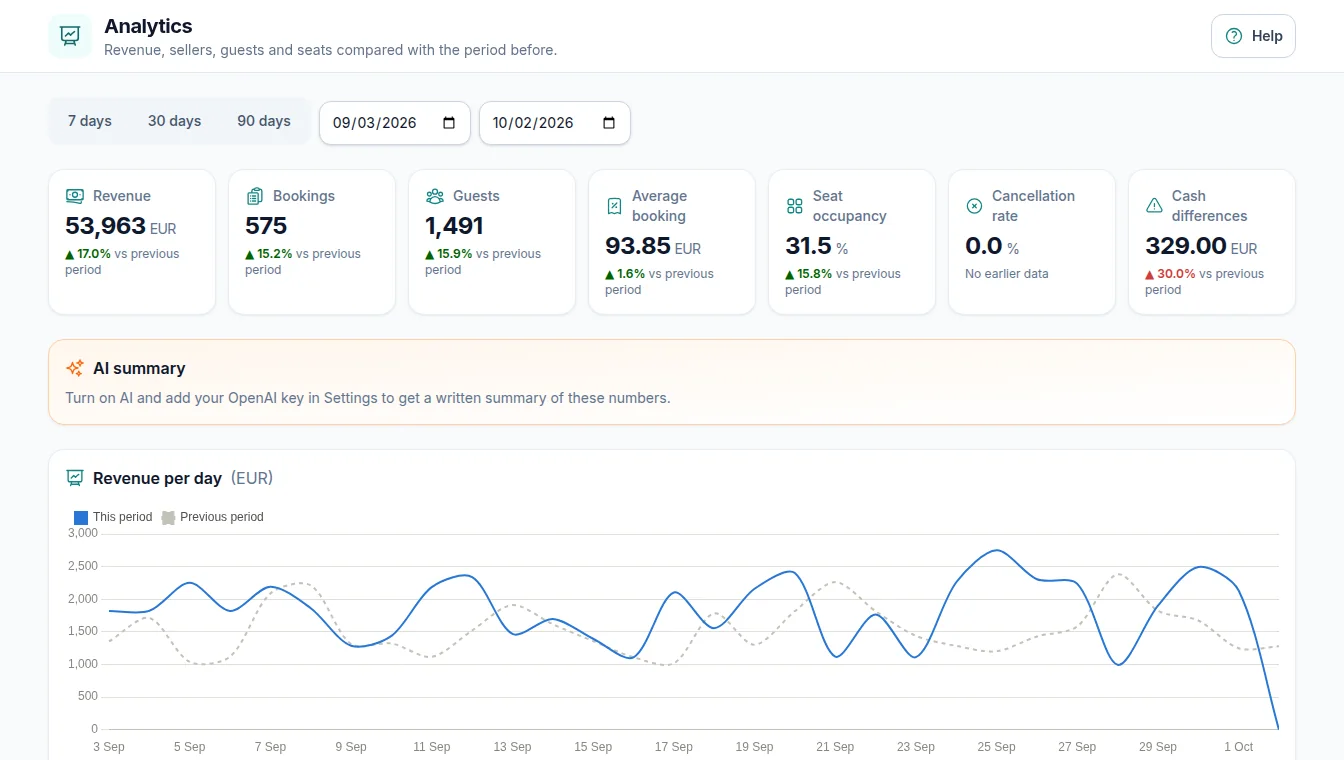Click the 'No earlier data' note
The width and height of the screenshot is (1344, 760).
pyautogui.click(x=1007, y=274)
